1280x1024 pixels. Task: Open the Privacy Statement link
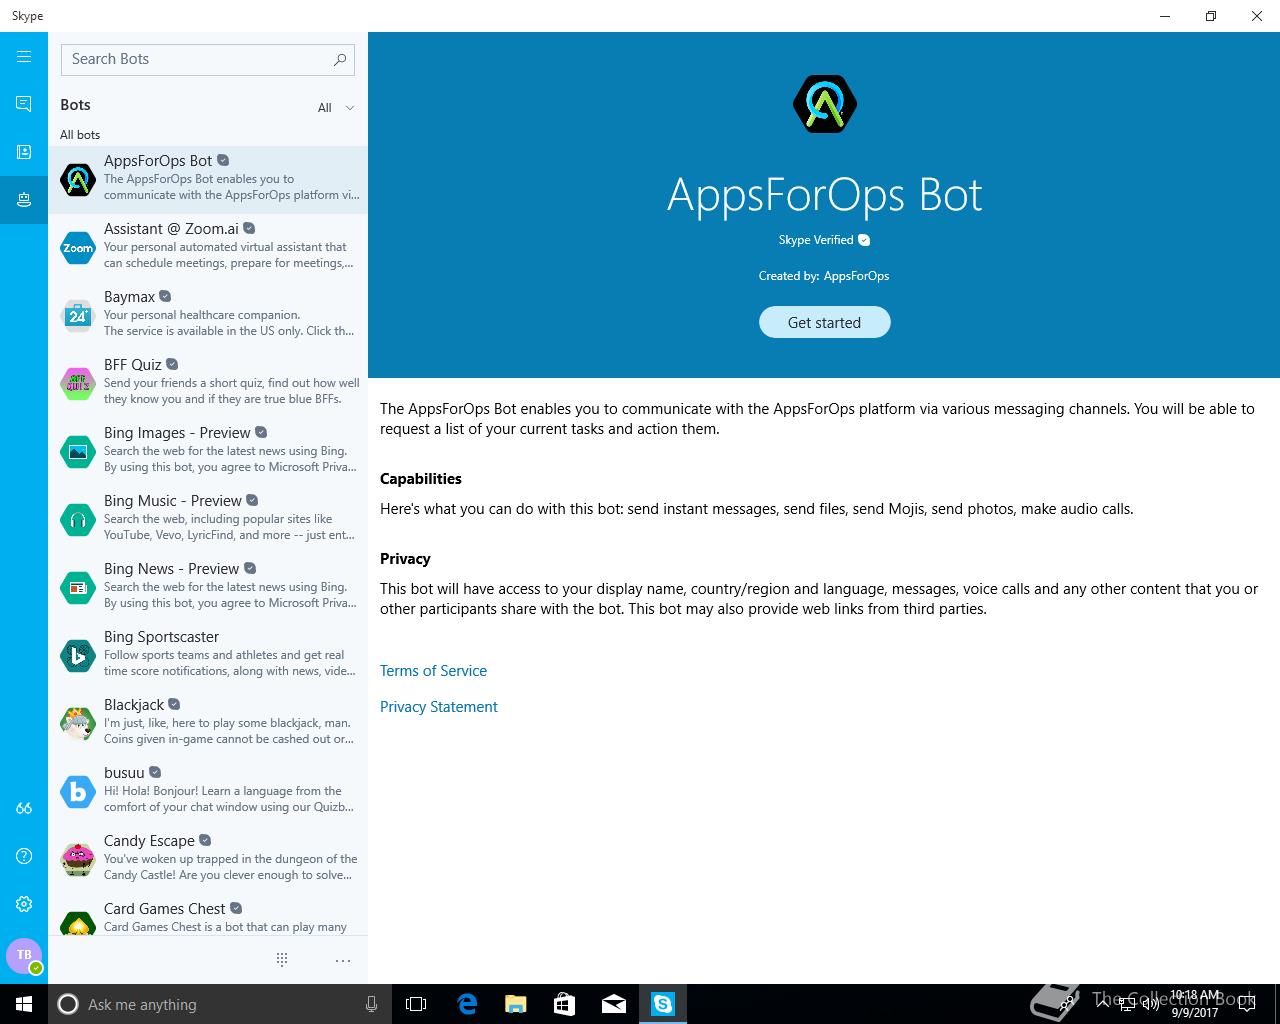pos(438,707)
